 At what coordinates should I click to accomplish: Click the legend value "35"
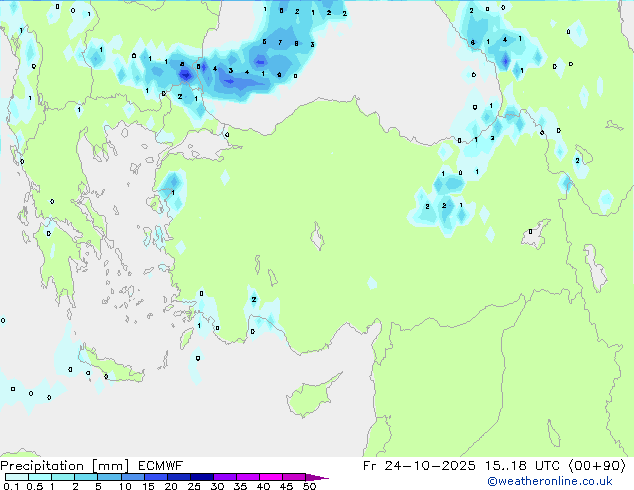(240, 486)
